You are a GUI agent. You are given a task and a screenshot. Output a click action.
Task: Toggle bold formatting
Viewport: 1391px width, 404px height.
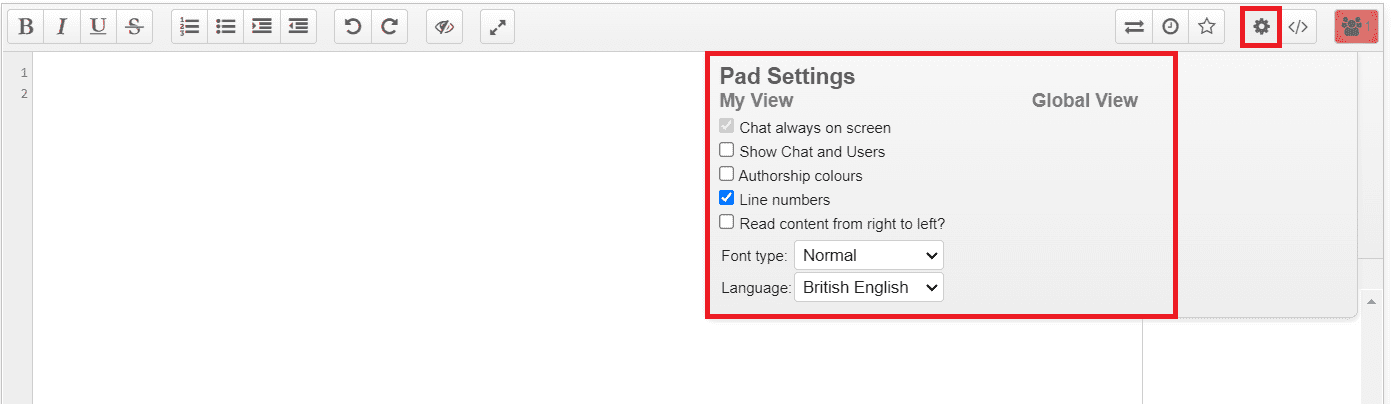click(26, 27)
